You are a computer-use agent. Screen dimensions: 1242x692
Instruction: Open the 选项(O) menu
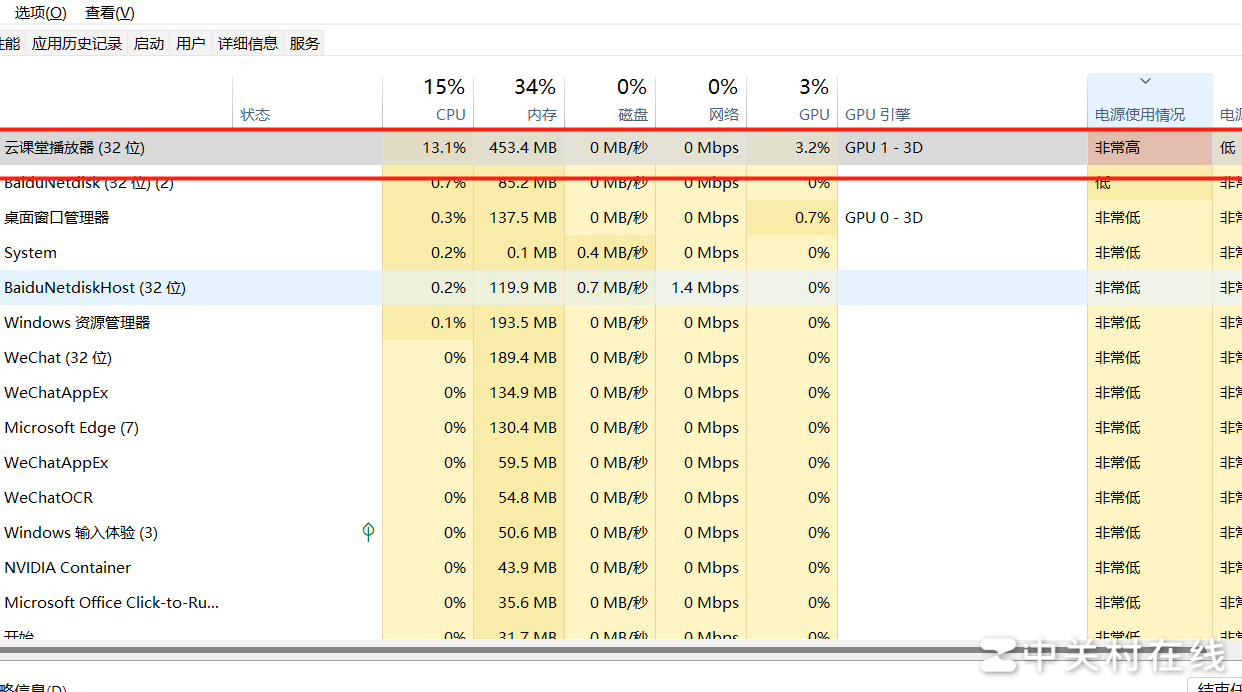40,13
